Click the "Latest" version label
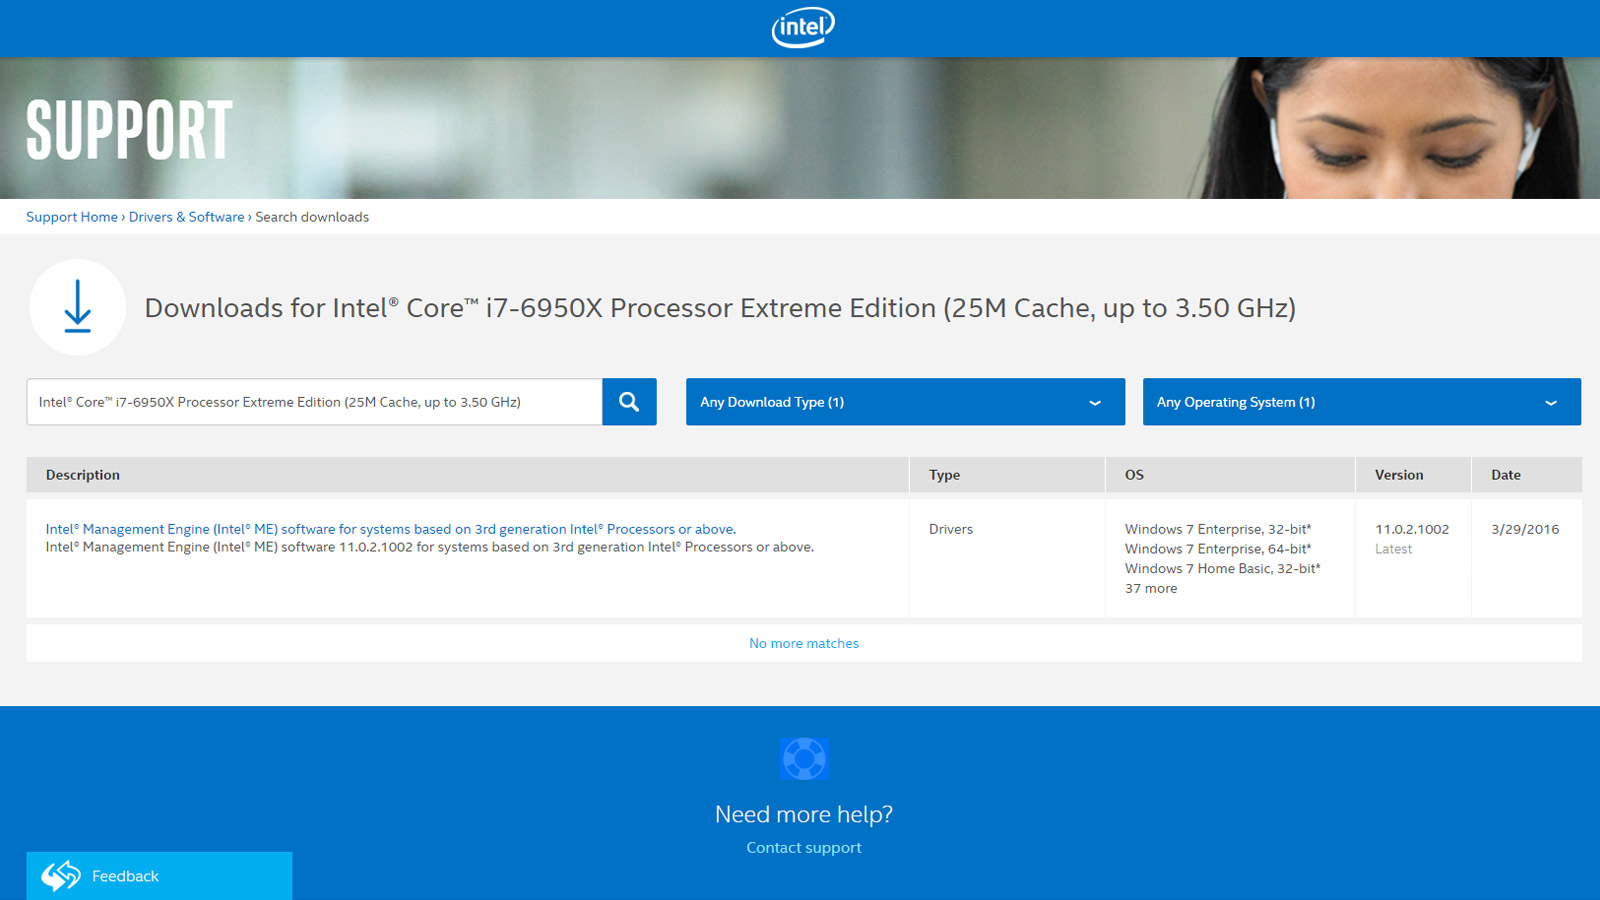This screenshot has width=1600, height=900. [1393, 549]
